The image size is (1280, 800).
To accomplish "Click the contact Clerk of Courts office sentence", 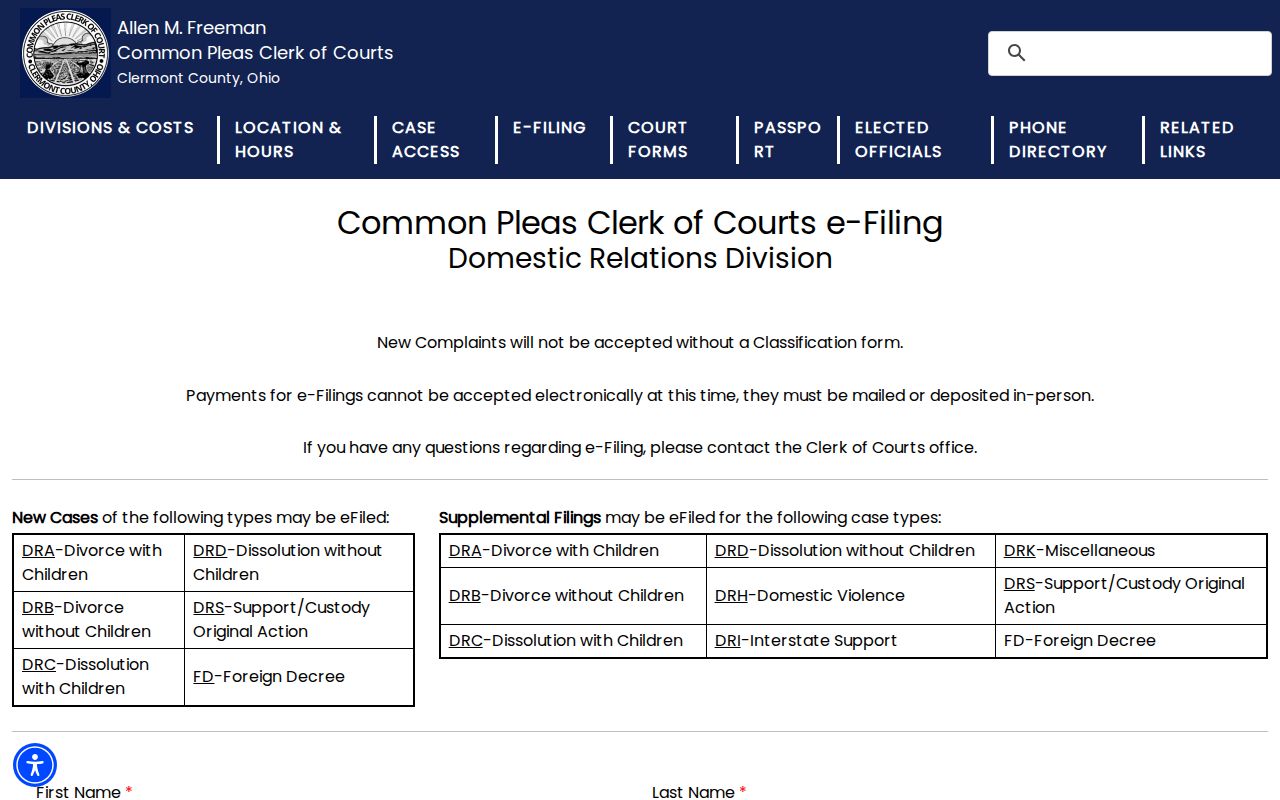I will click(640, 448).
